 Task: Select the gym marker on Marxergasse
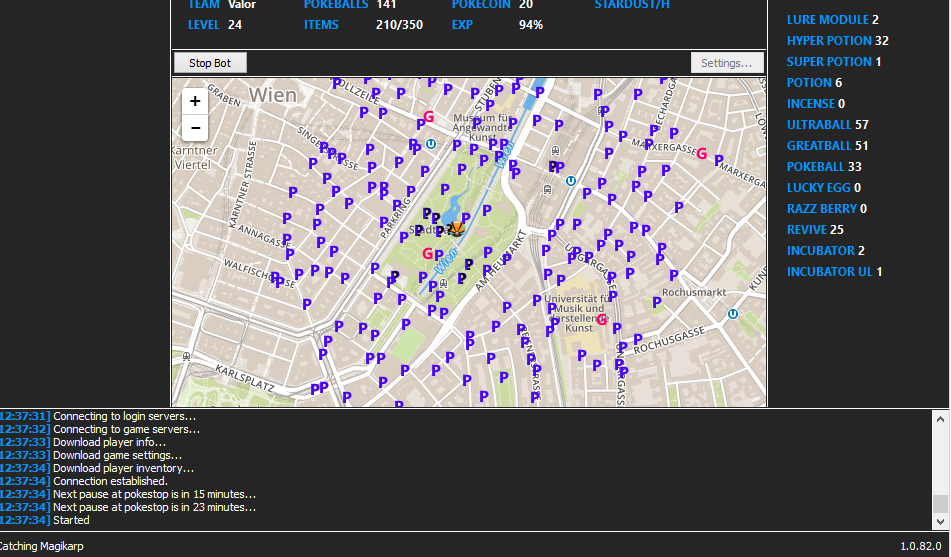[702, 154]
